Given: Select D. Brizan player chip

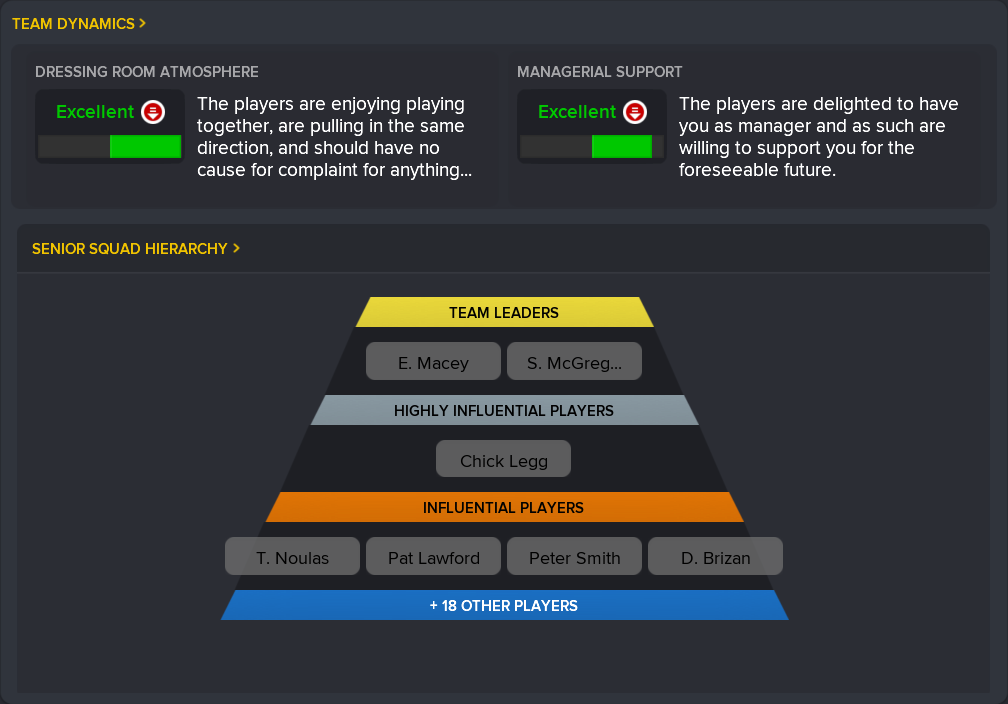Looking at the screenshot, I should tap(716, 556).
